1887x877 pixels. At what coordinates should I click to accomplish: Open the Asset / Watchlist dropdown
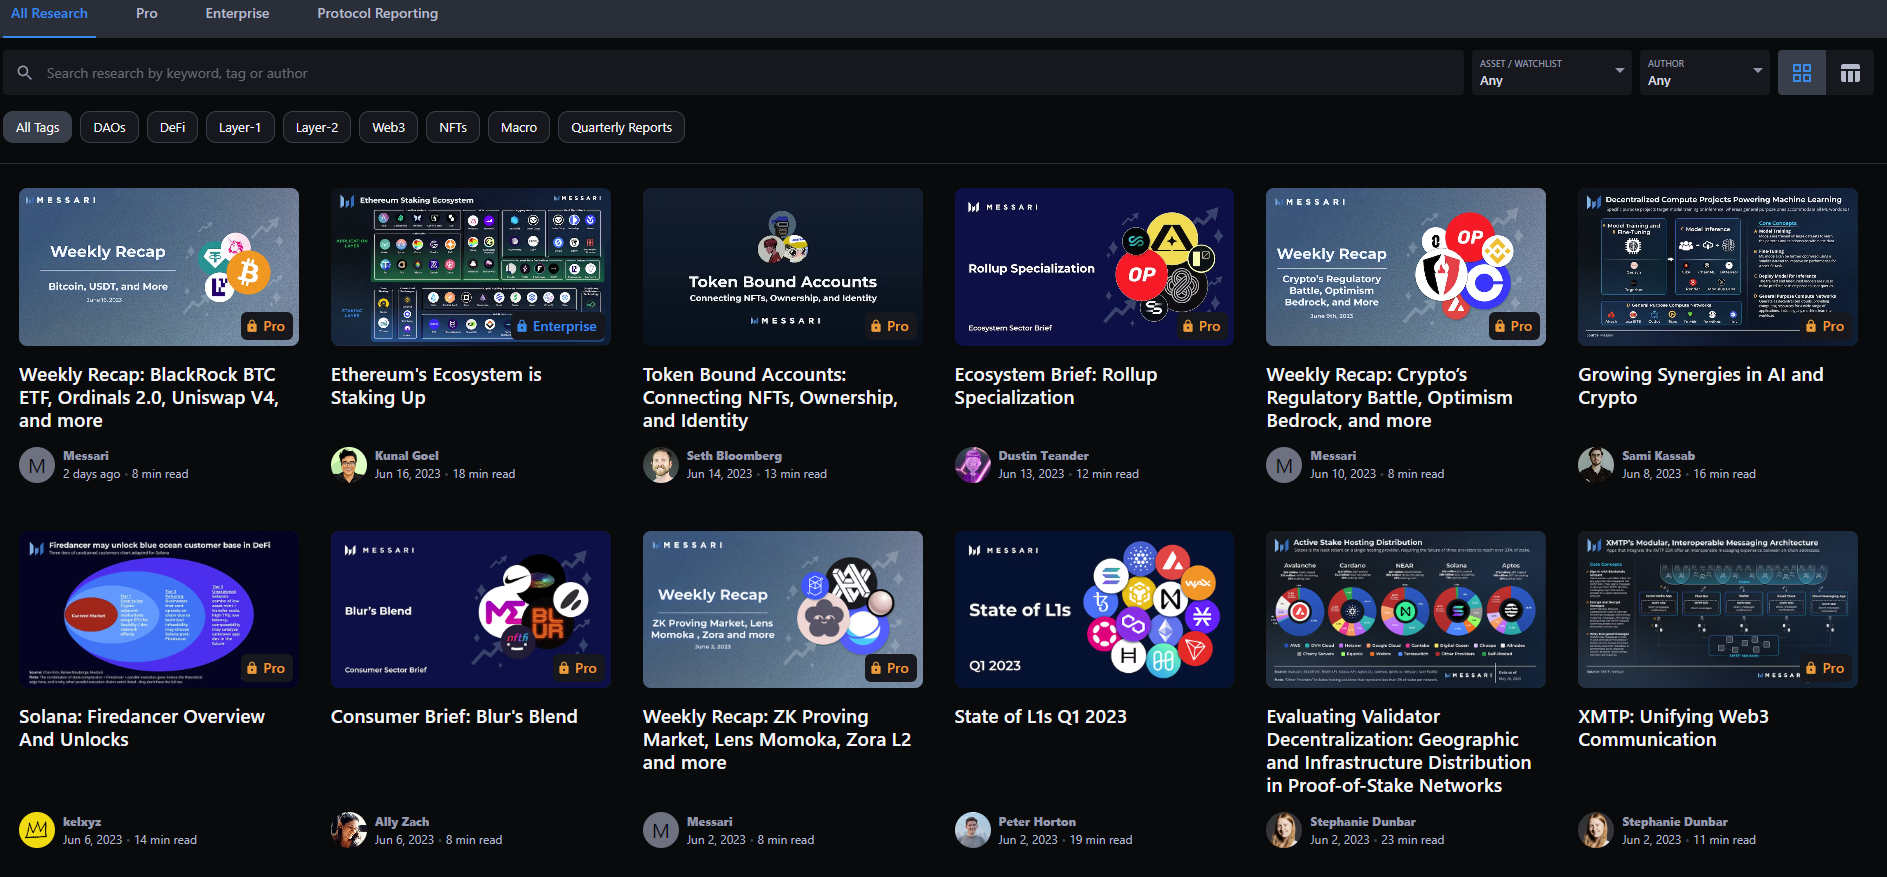[1551, 73]
